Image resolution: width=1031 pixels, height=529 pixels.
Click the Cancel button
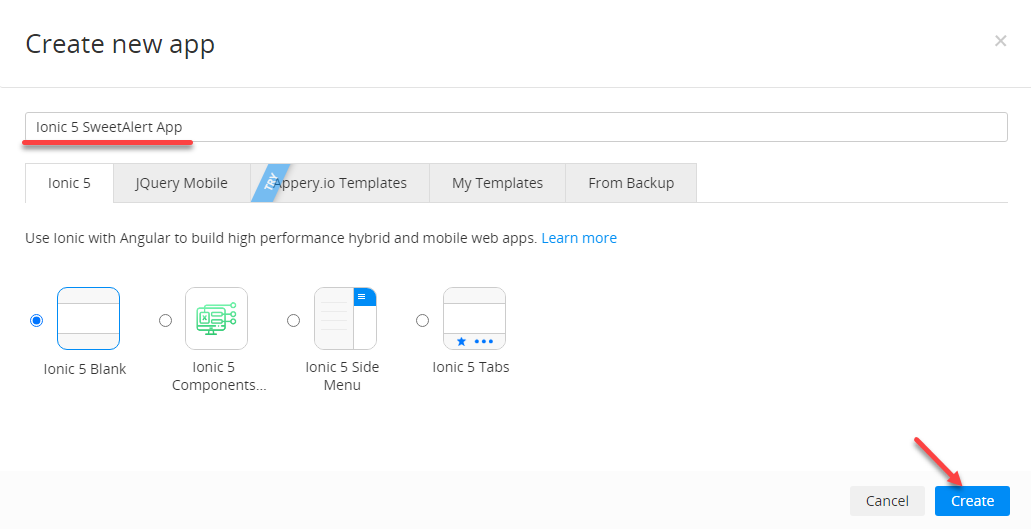(x=887, y=501)
